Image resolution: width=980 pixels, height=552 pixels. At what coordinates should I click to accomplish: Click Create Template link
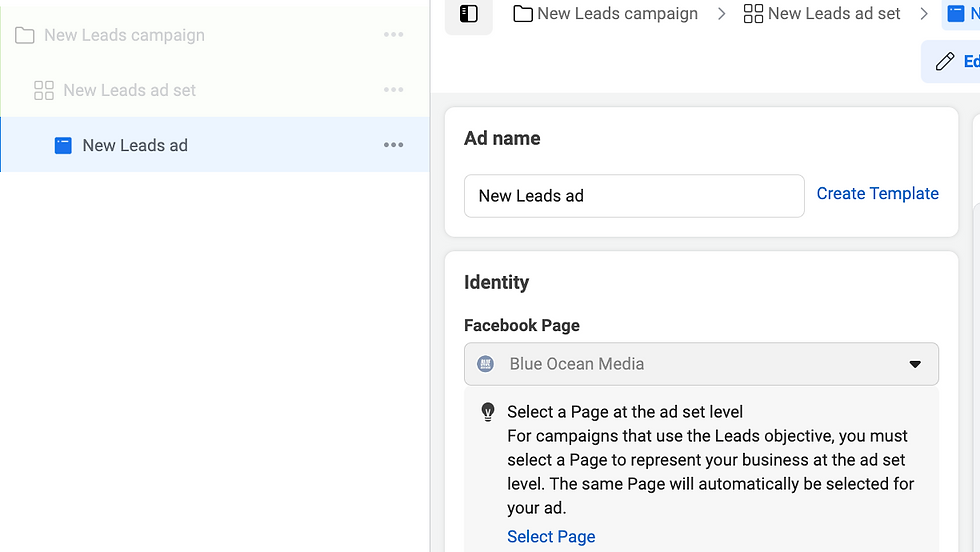point(878,194)
